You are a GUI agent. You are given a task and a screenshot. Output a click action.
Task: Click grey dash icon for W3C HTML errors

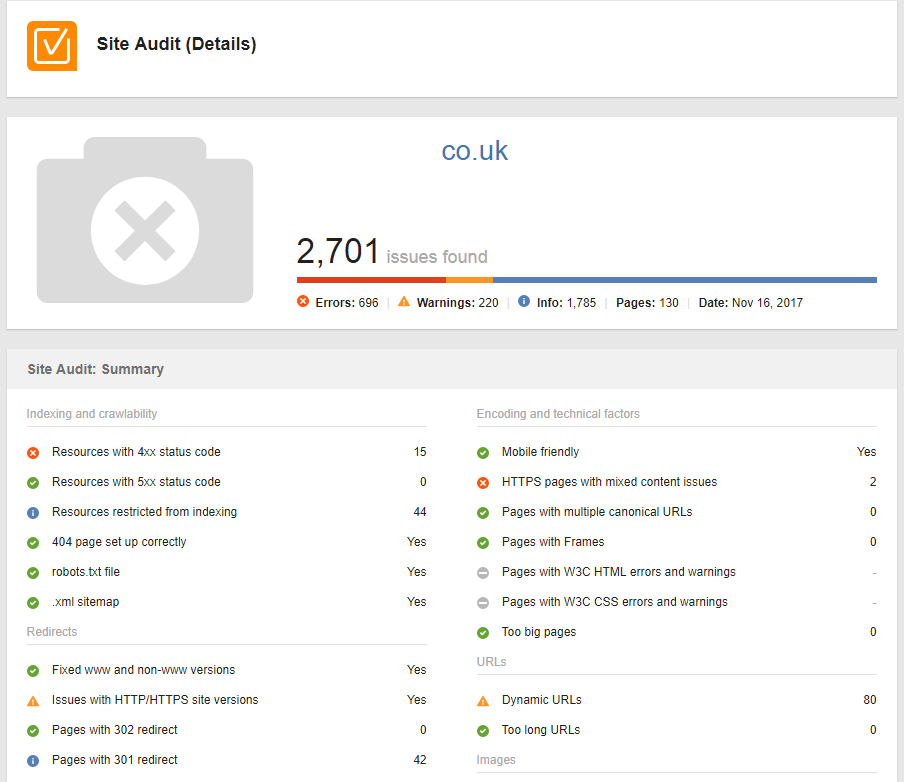483,573
